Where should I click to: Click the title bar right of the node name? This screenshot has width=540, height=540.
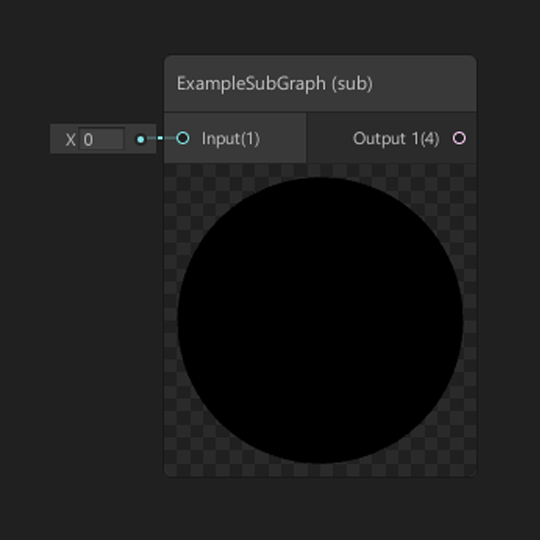tap(424, 84)
